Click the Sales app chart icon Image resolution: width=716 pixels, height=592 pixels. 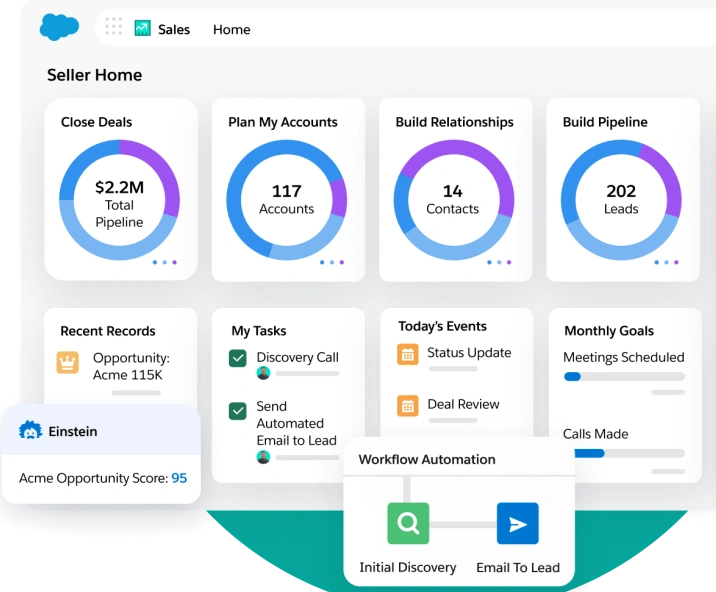(x=142, y=28)
